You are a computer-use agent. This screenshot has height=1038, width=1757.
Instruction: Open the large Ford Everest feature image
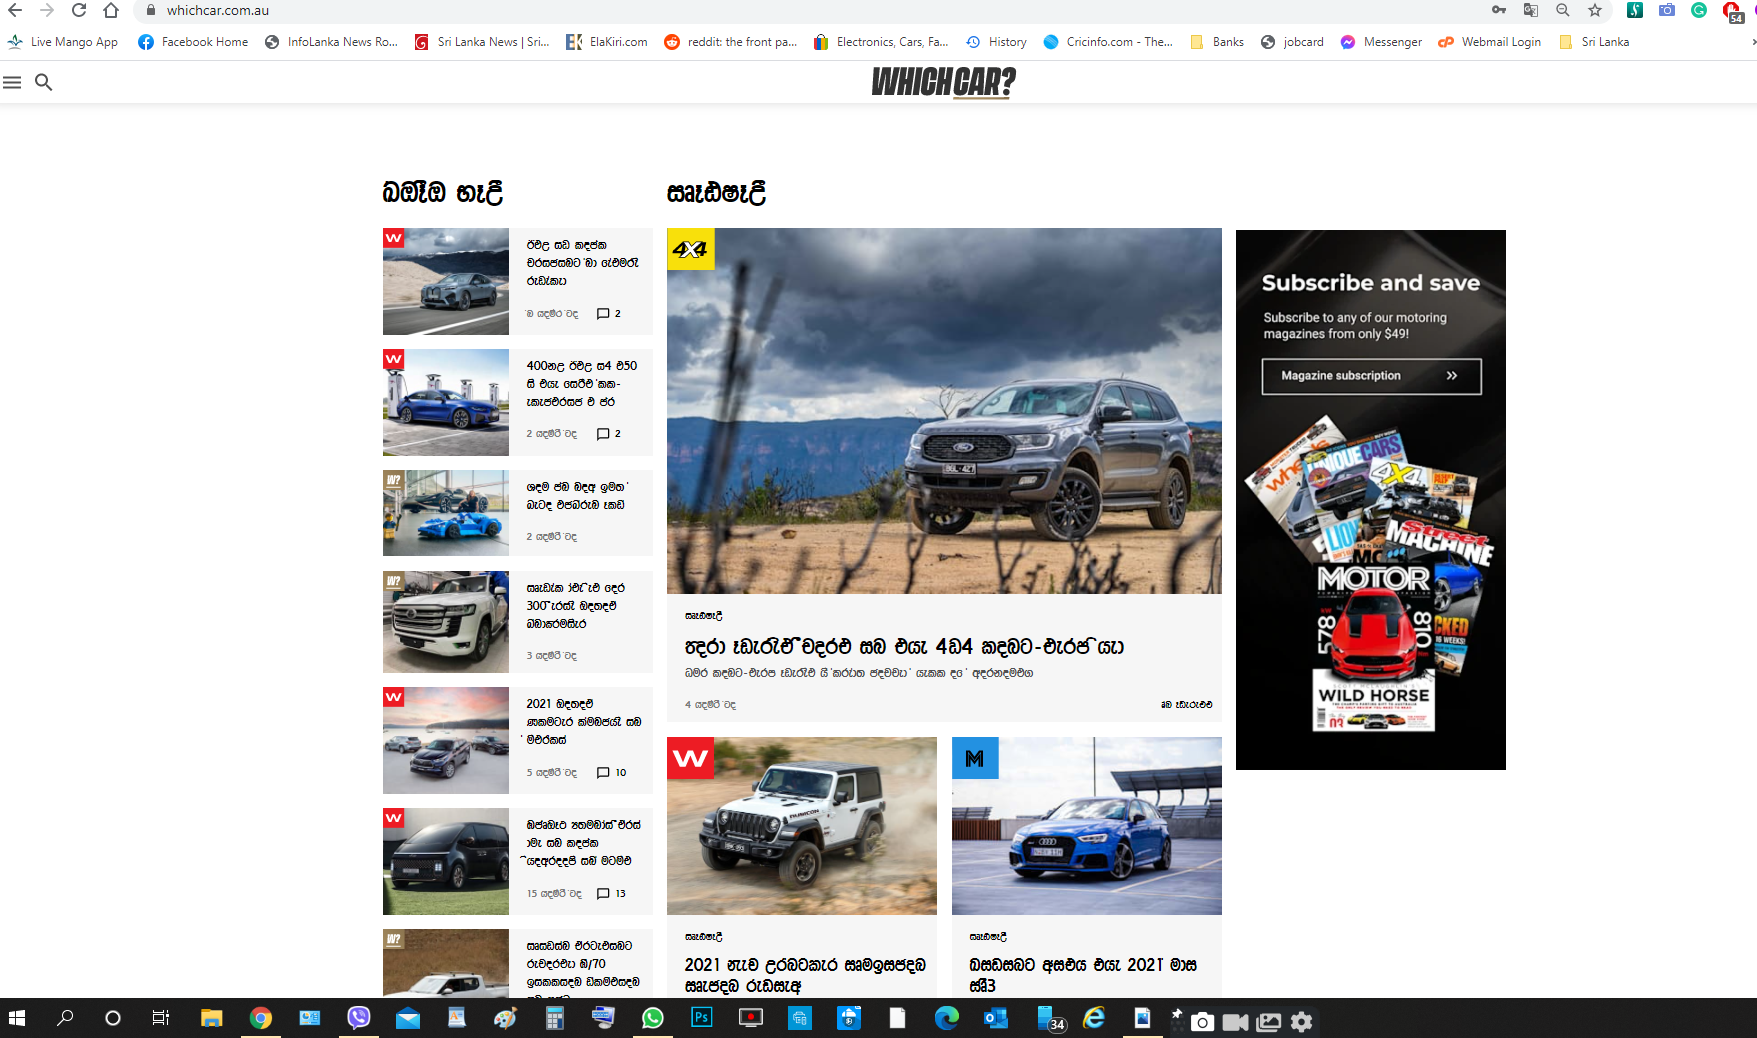(944, 411)
